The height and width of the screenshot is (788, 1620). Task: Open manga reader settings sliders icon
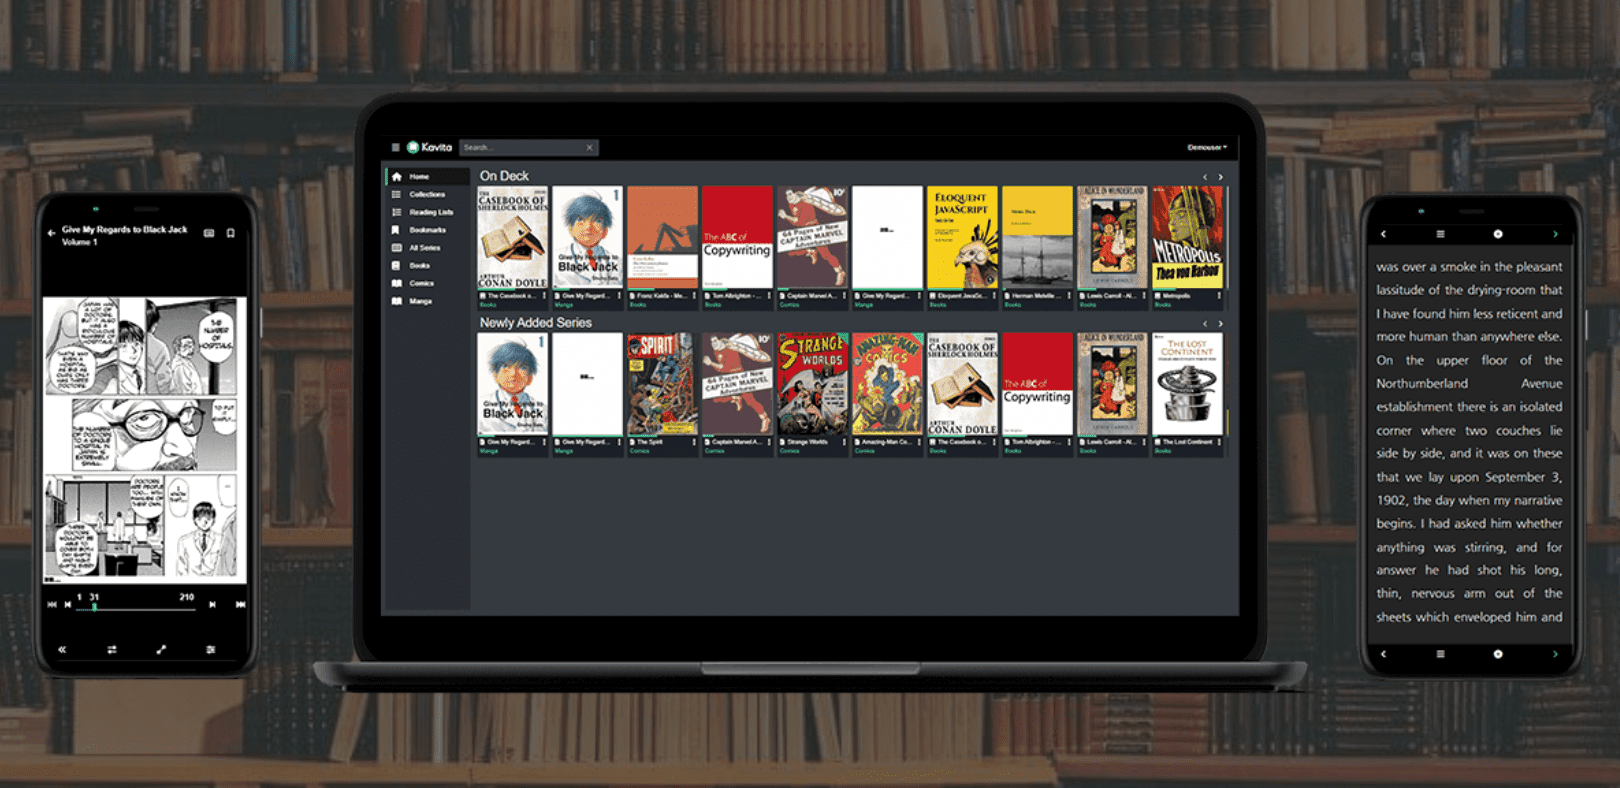point(211,649)
